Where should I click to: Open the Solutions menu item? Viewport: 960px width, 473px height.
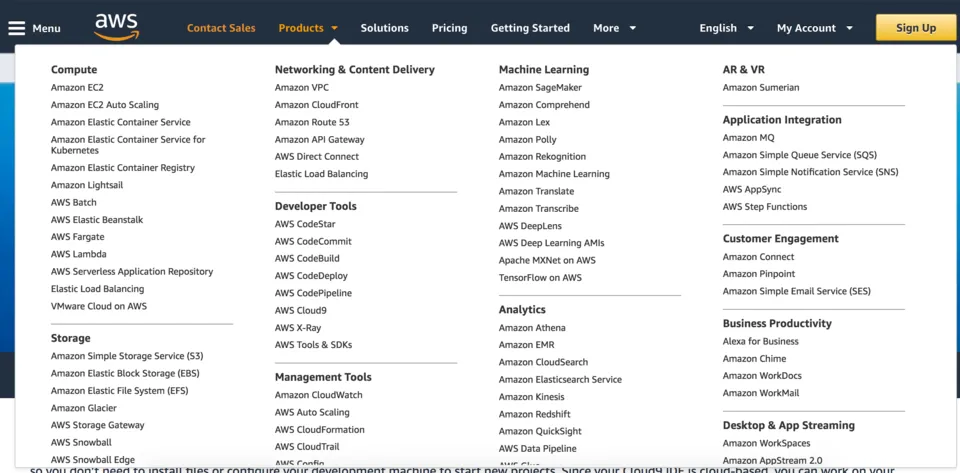click(384, 28)
